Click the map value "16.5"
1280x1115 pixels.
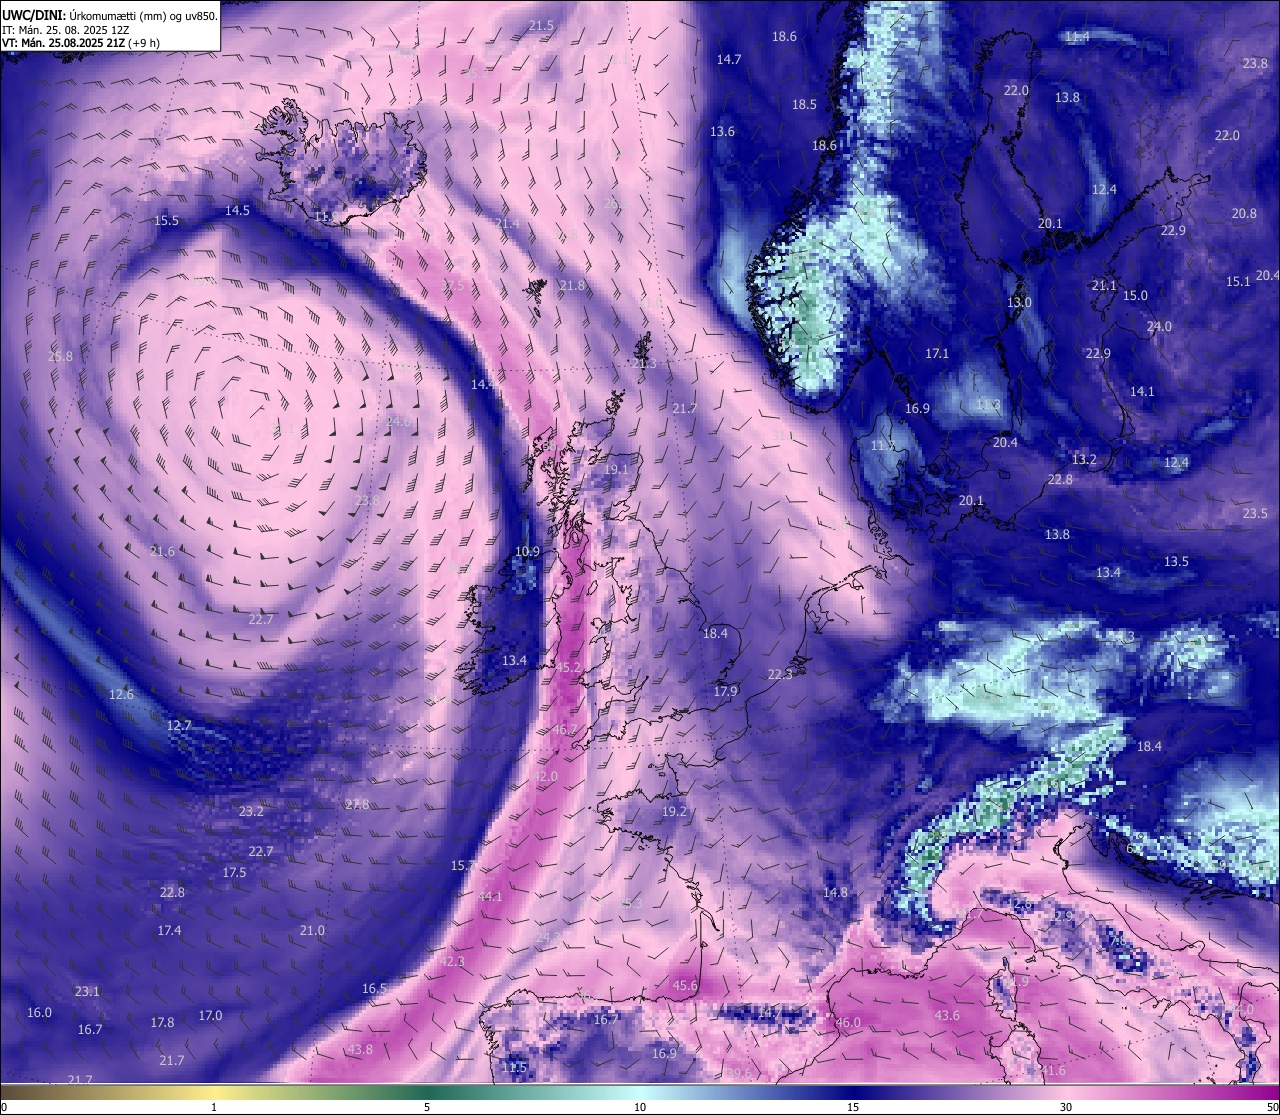tap(374, 988)
